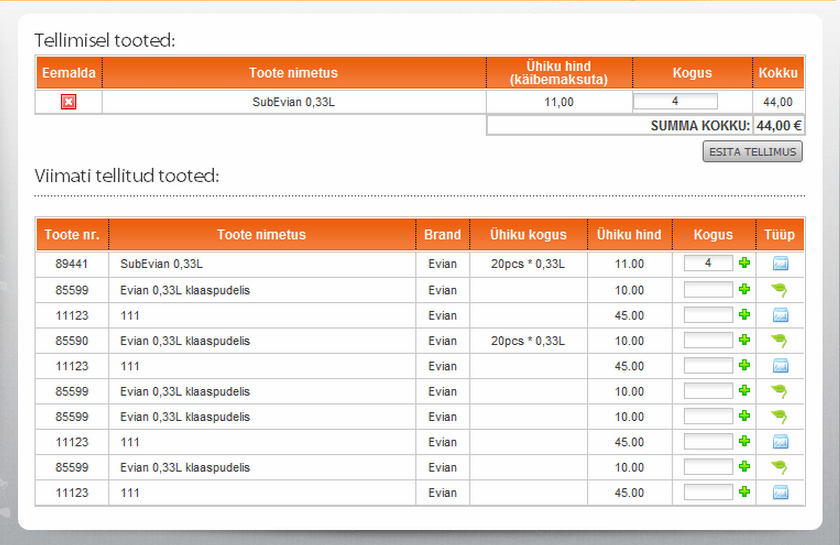The width and height of the screenshot is (840, 545).
Task: Click the Viimati tellitud tooted: heading
Action: coord(126,176)
